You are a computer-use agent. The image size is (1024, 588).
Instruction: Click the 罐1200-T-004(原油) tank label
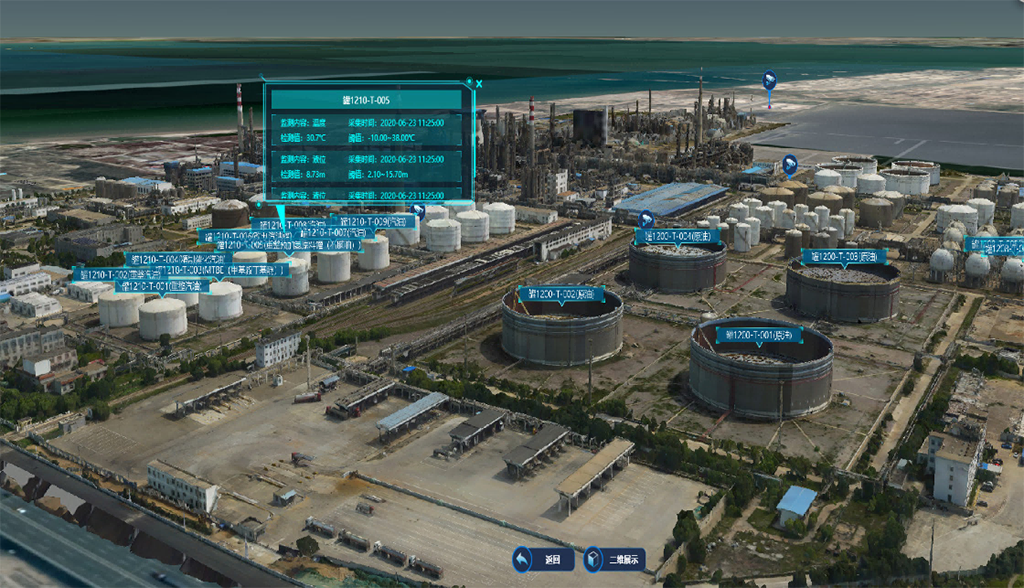(677, 236)
